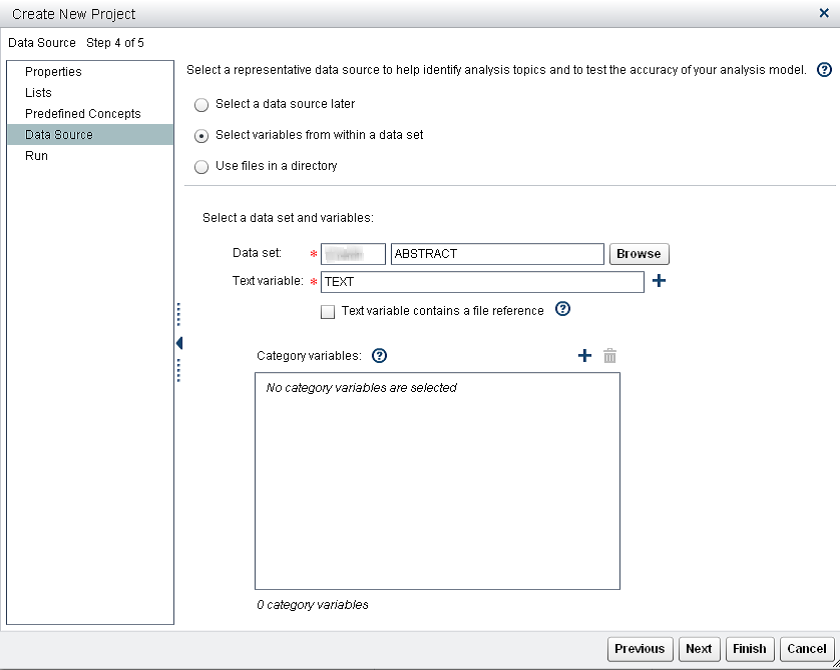
Task: Click the ABSTRACT data set name field
Action: click(x=498, y=254)
